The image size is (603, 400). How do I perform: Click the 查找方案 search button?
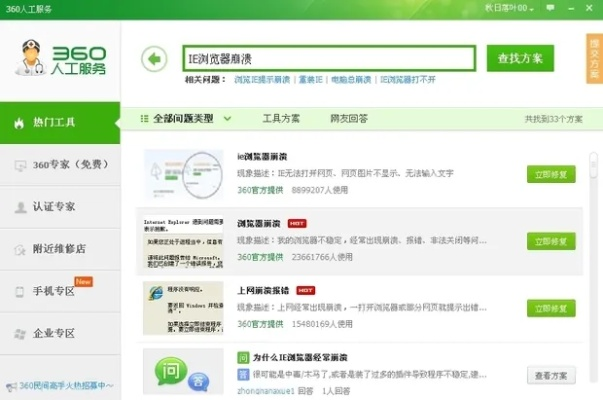[519, 58]
